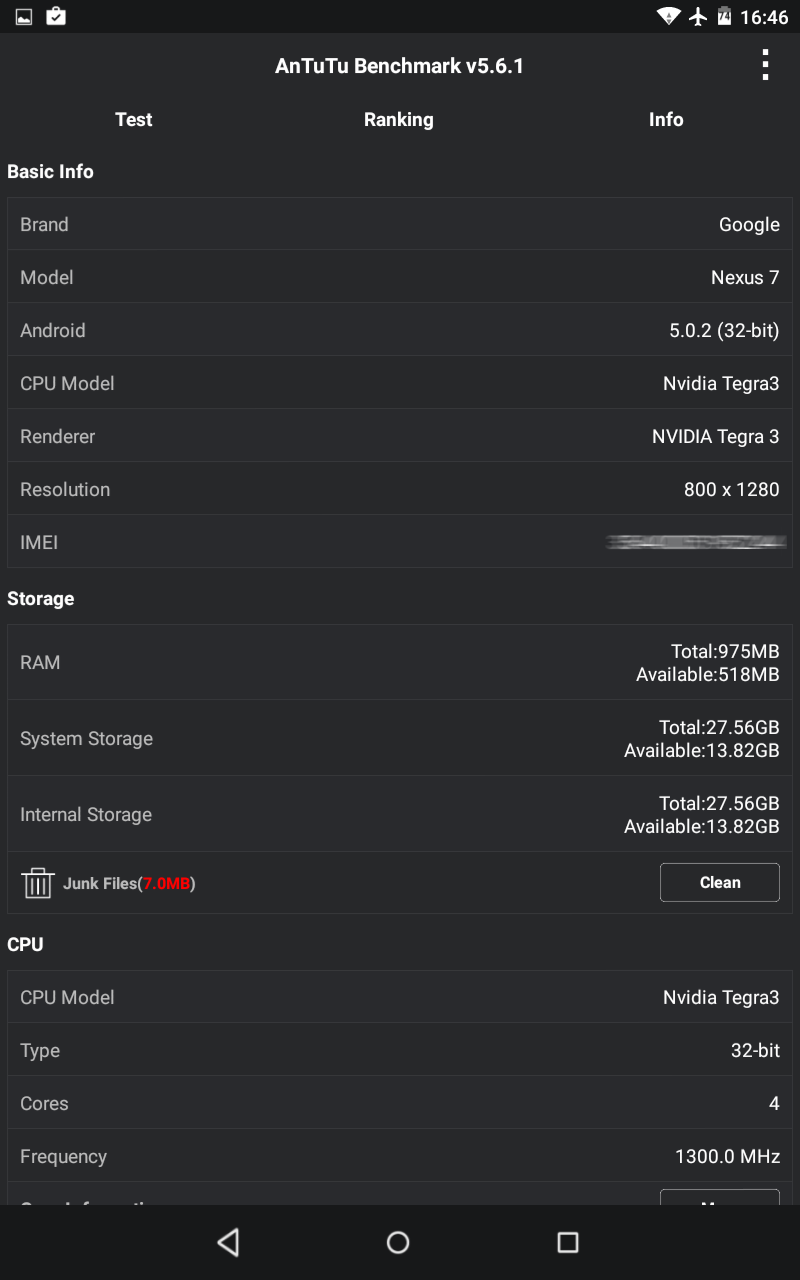The image size is (800, 1280).
Task: Open recent apps square button
Action: click(x=568, y=1242)
